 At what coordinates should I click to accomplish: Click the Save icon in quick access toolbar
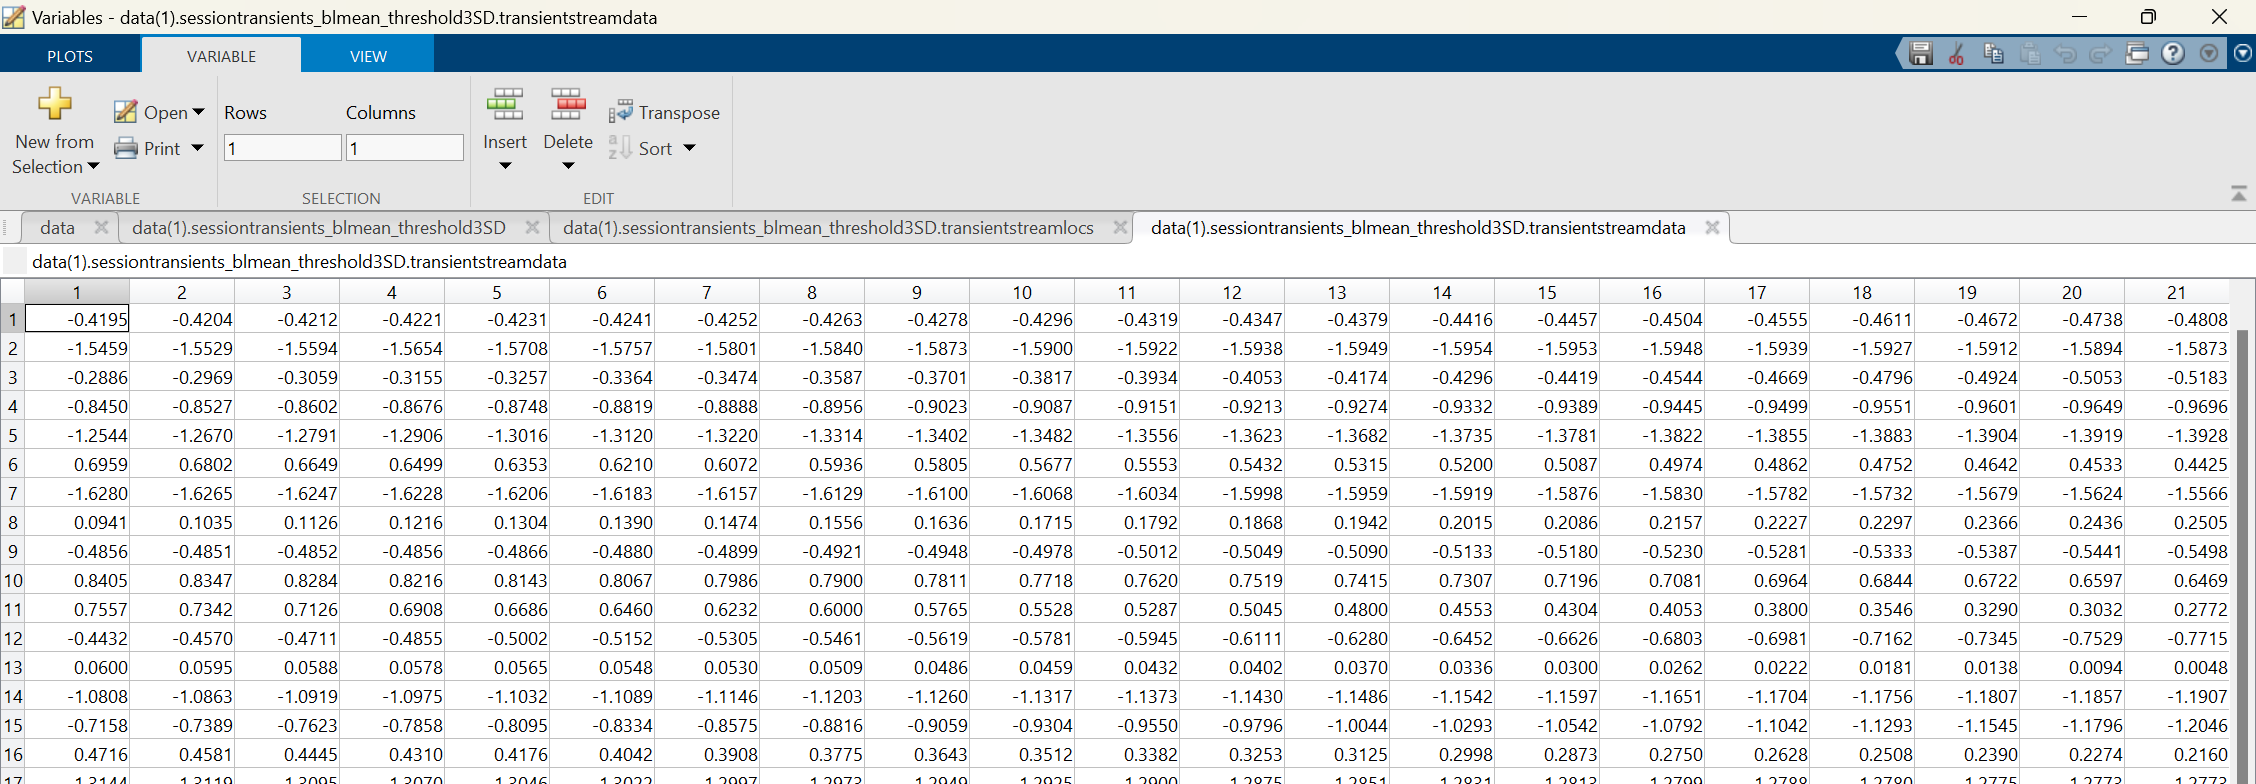1920,54
